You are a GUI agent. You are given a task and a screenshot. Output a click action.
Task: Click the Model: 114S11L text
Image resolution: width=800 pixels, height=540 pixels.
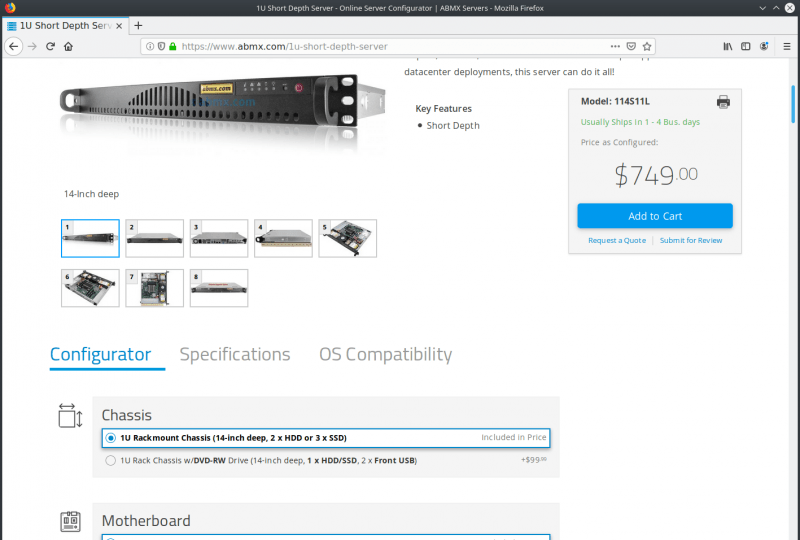[x=615, y=101]
